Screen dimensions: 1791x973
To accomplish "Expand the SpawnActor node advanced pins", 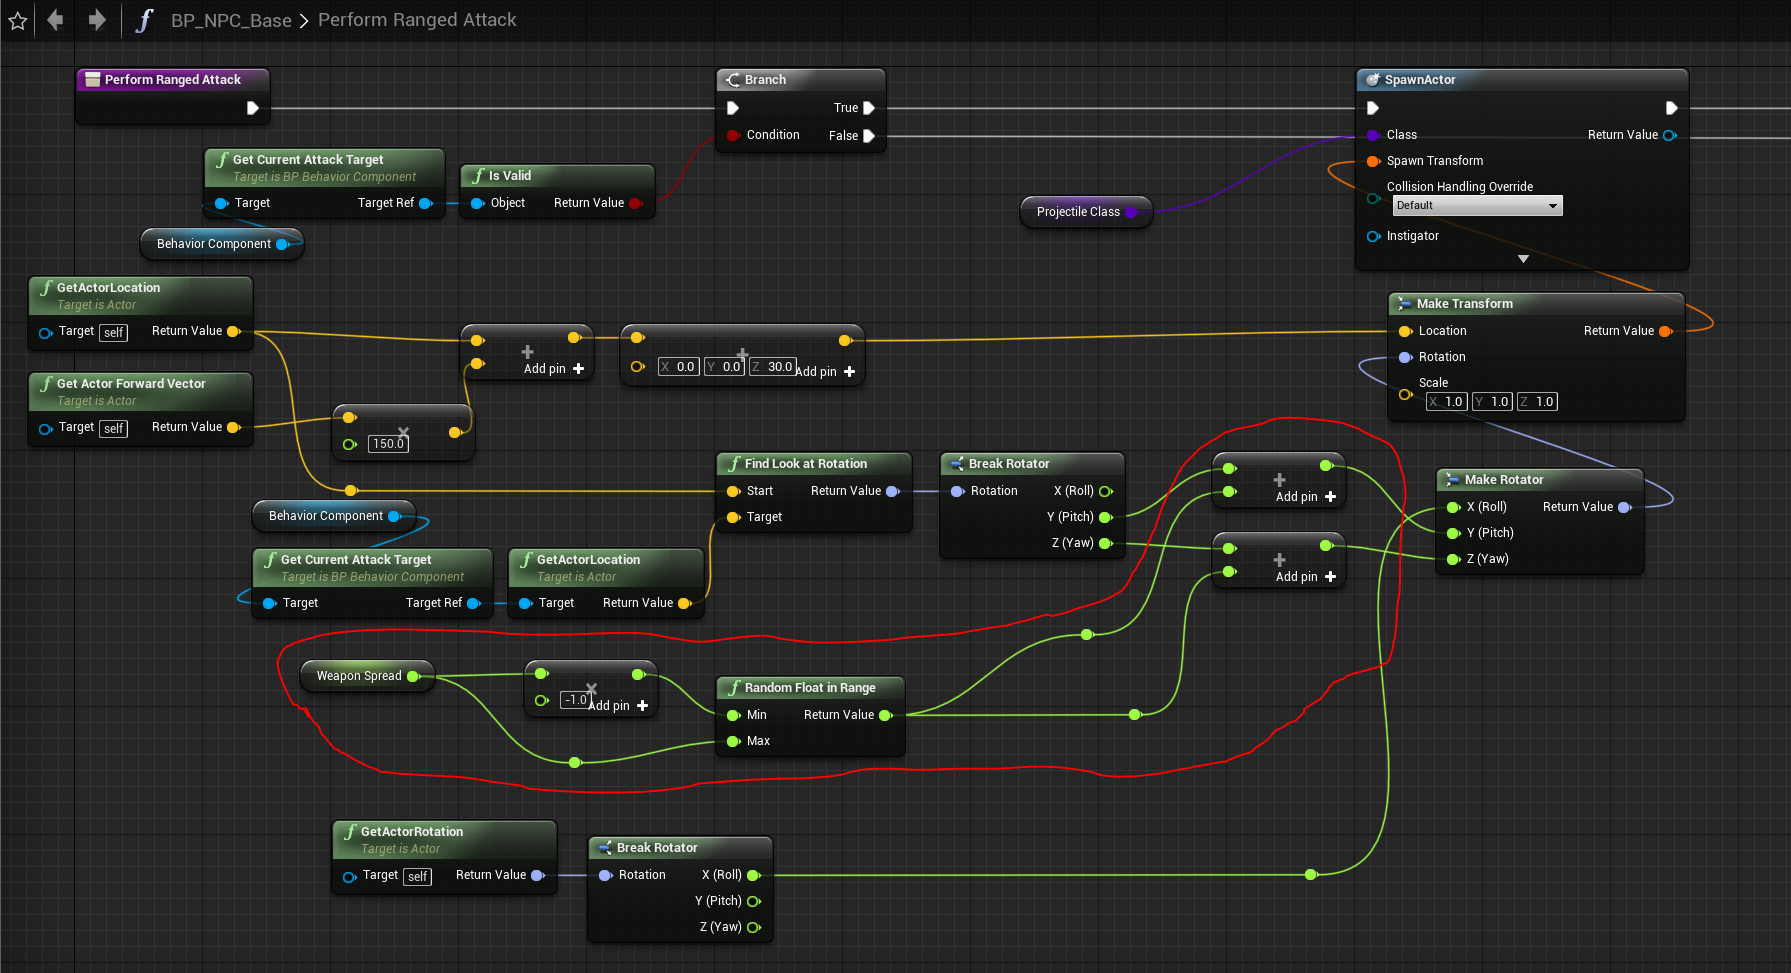I will tap(1523, 259).
